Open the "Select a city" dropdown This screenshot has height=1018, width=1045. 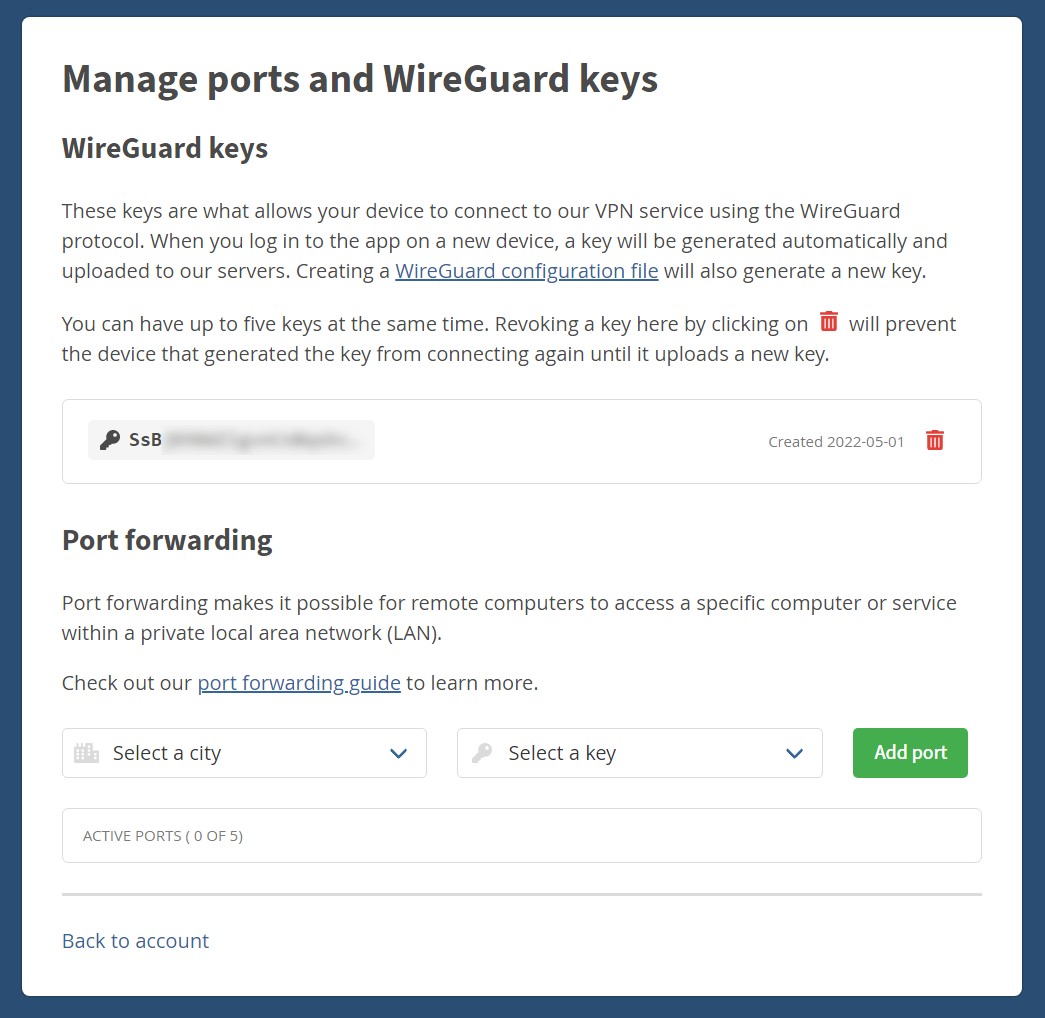click(244, 753)
